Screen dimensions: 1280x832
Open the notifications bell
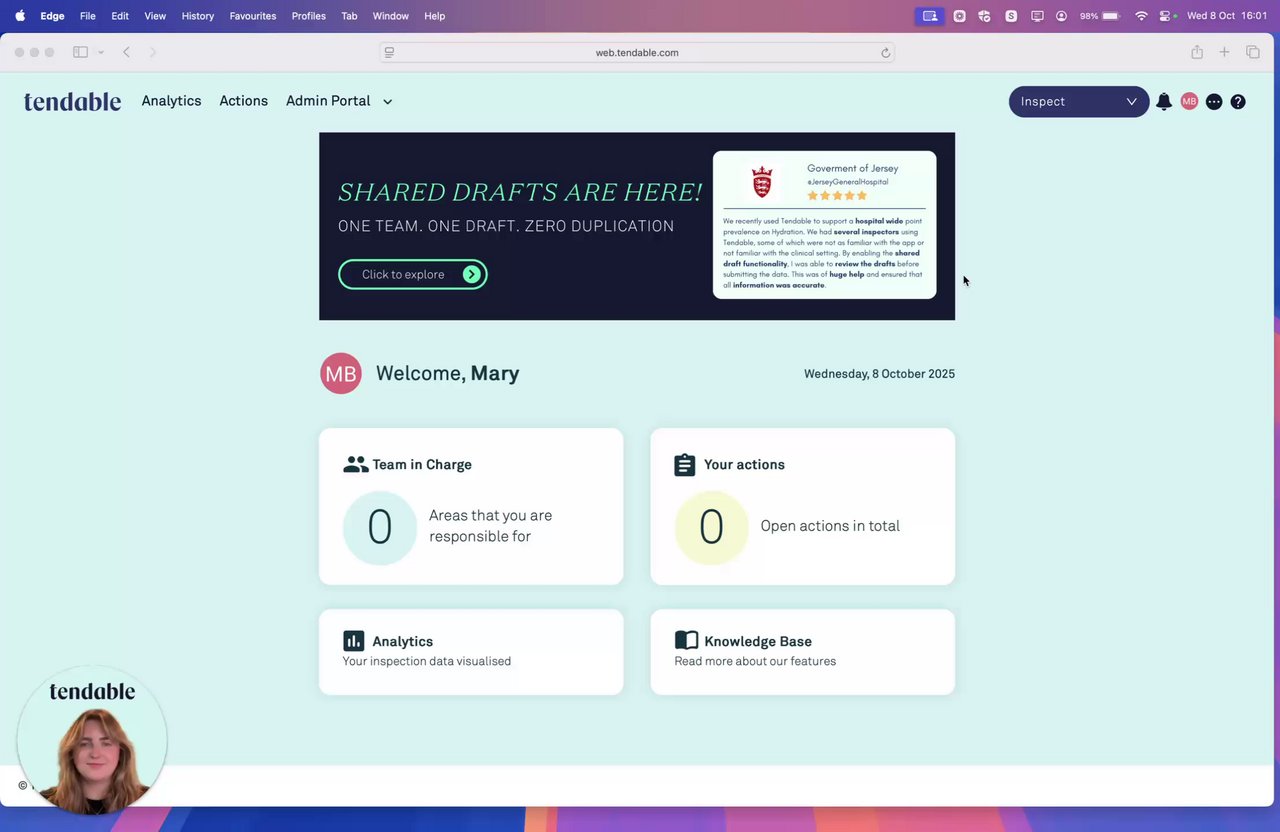pyautogui.click(x=1164, y=101)
